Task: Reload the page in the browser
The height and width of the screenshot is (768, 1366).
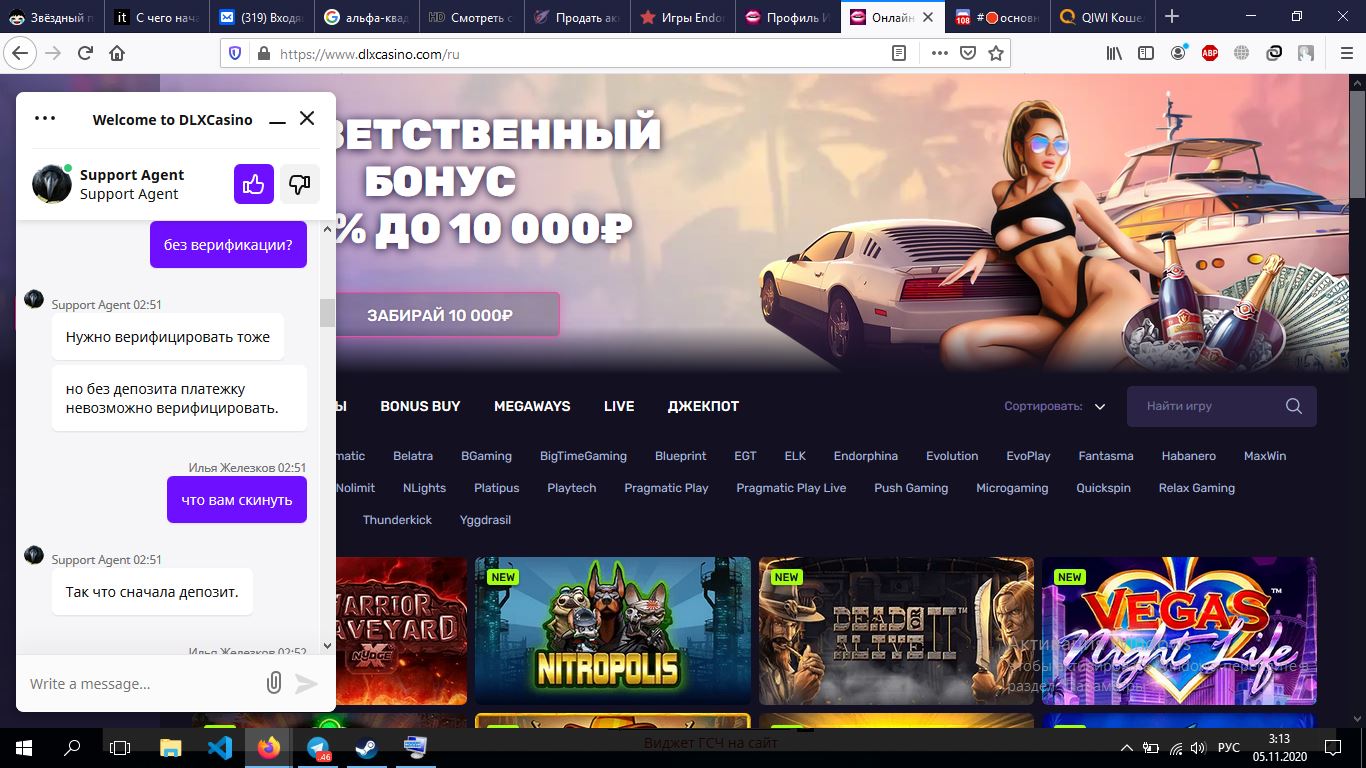Action: point(85,53)
